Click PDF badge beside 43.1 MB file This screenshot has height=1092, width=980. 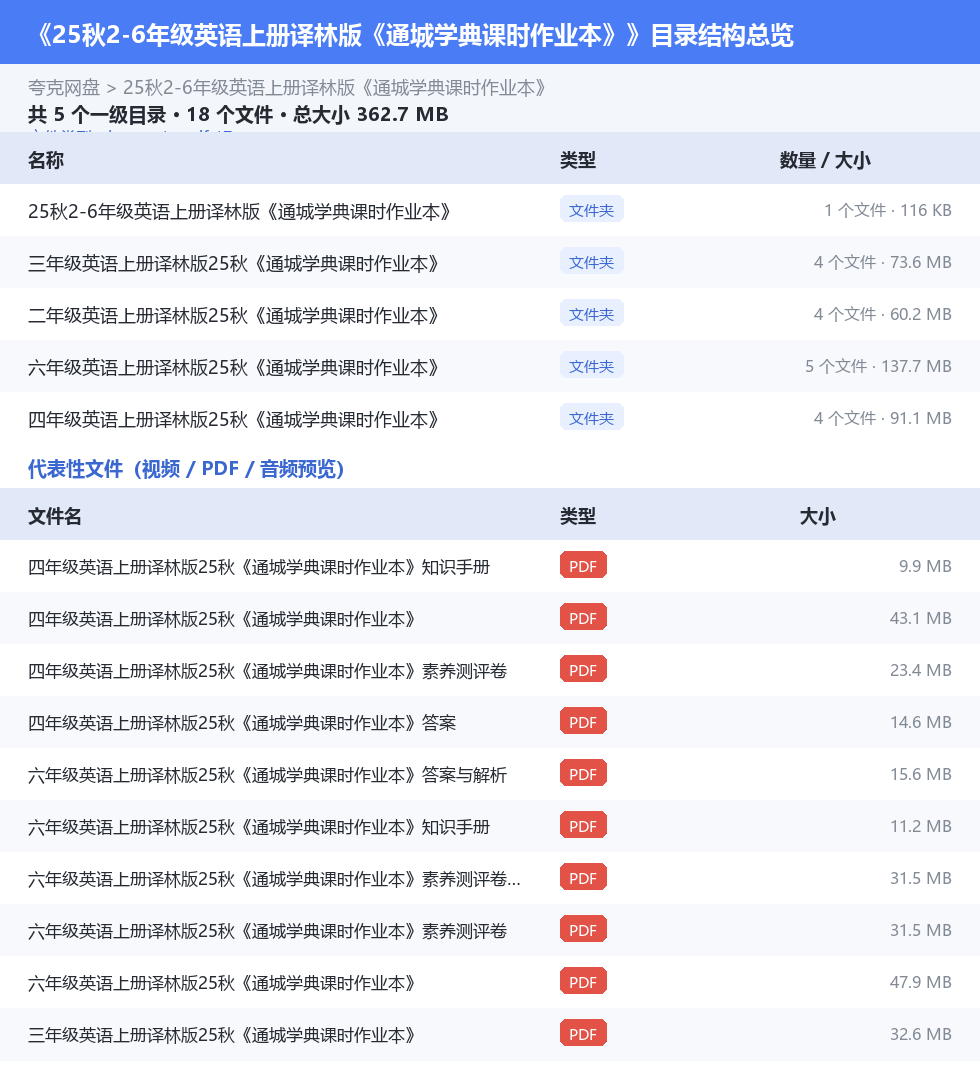pyautogui.click(x=583, y=617)
